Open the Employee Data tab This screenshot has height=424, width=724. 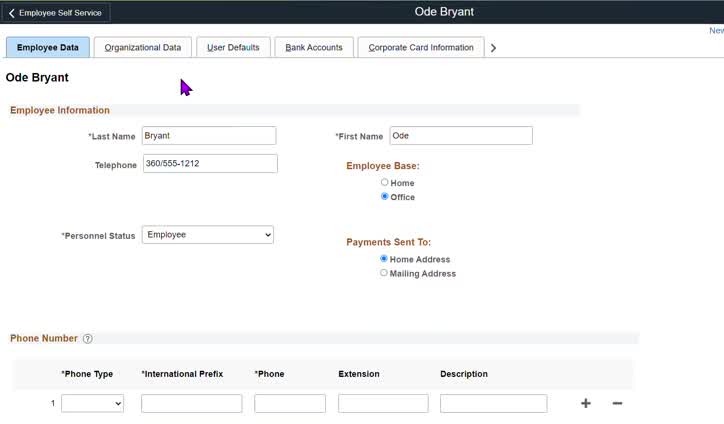[48, 48]
